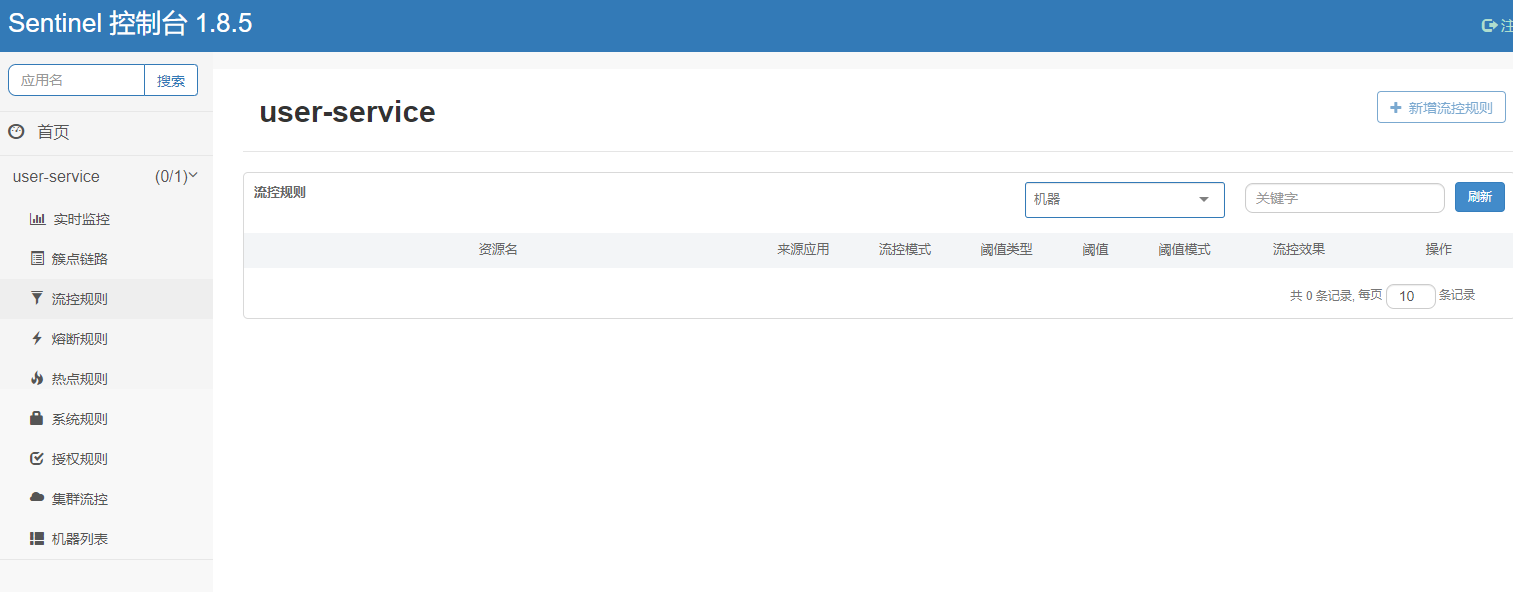Click the grid icon for 机器列表

pos(37,538)
